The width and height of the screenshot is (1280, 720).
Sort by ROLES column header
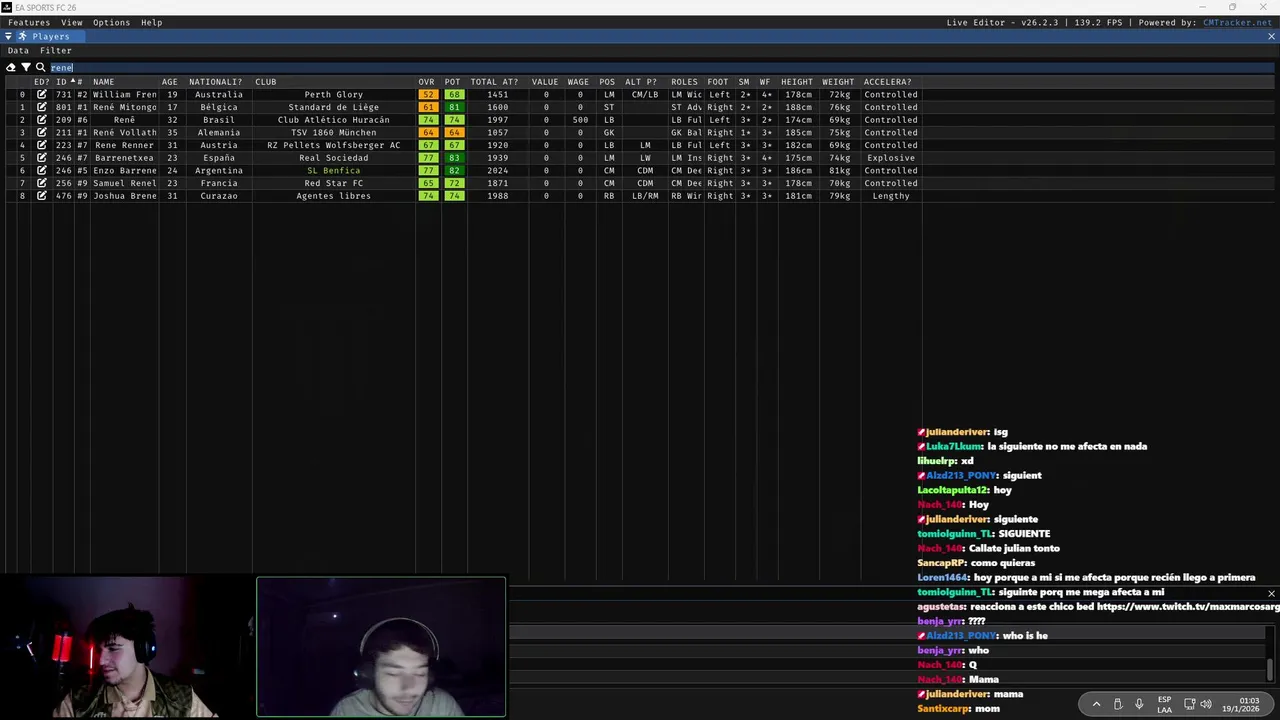[x=685, y=82]
